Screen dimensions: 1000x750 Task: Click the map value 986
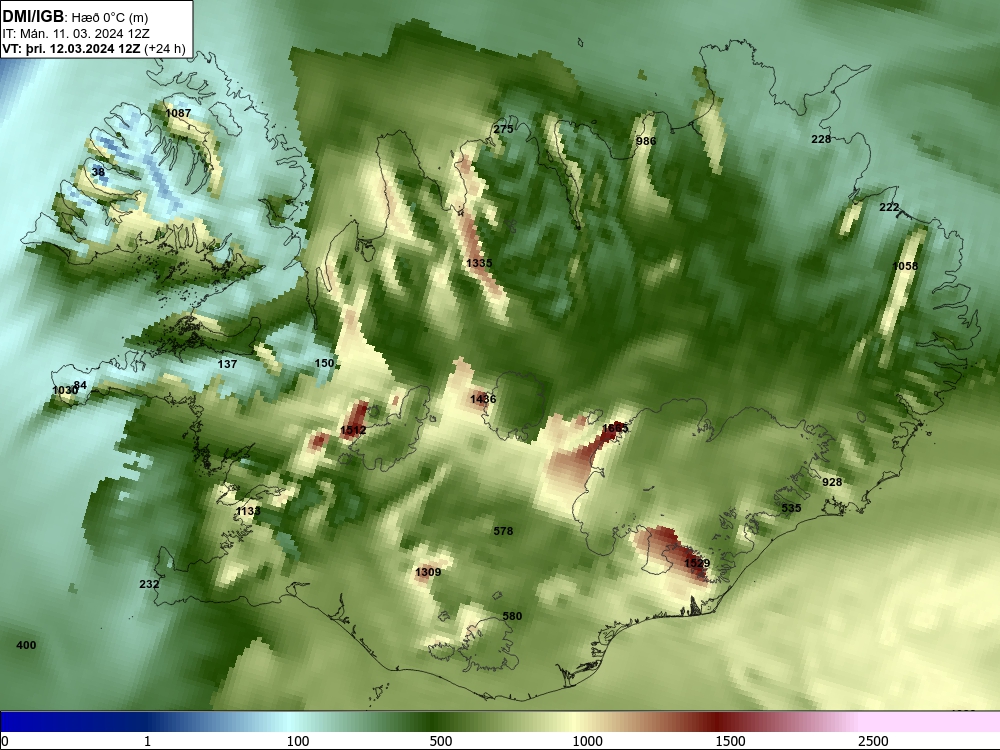pos(645,141)
